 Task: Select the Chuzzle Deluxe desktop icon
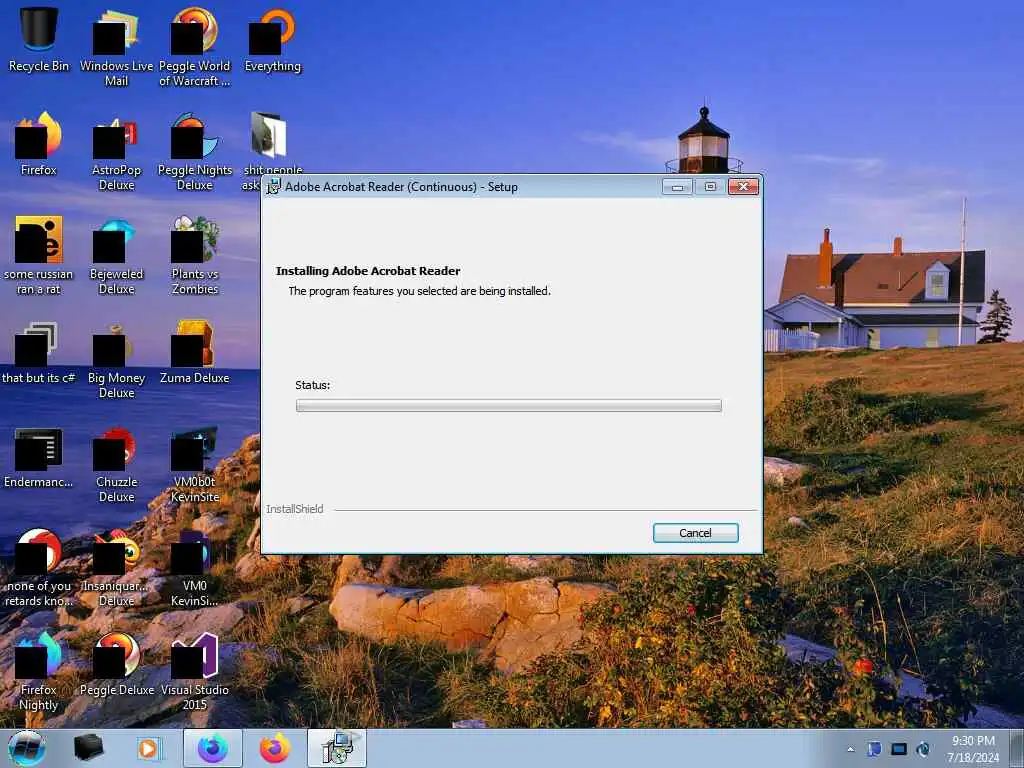(116, 464)
